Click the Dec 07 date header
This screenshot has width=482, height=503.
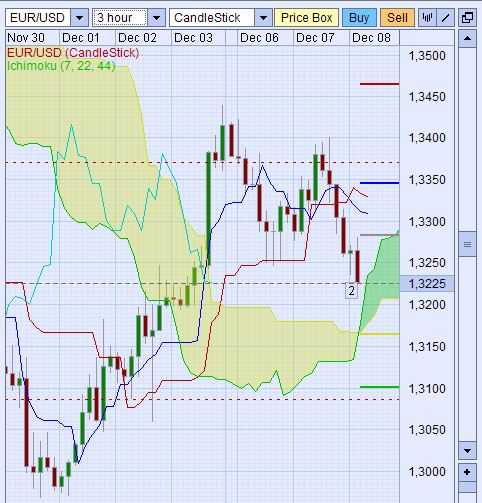pyautogui.click(x=315, y=38)
